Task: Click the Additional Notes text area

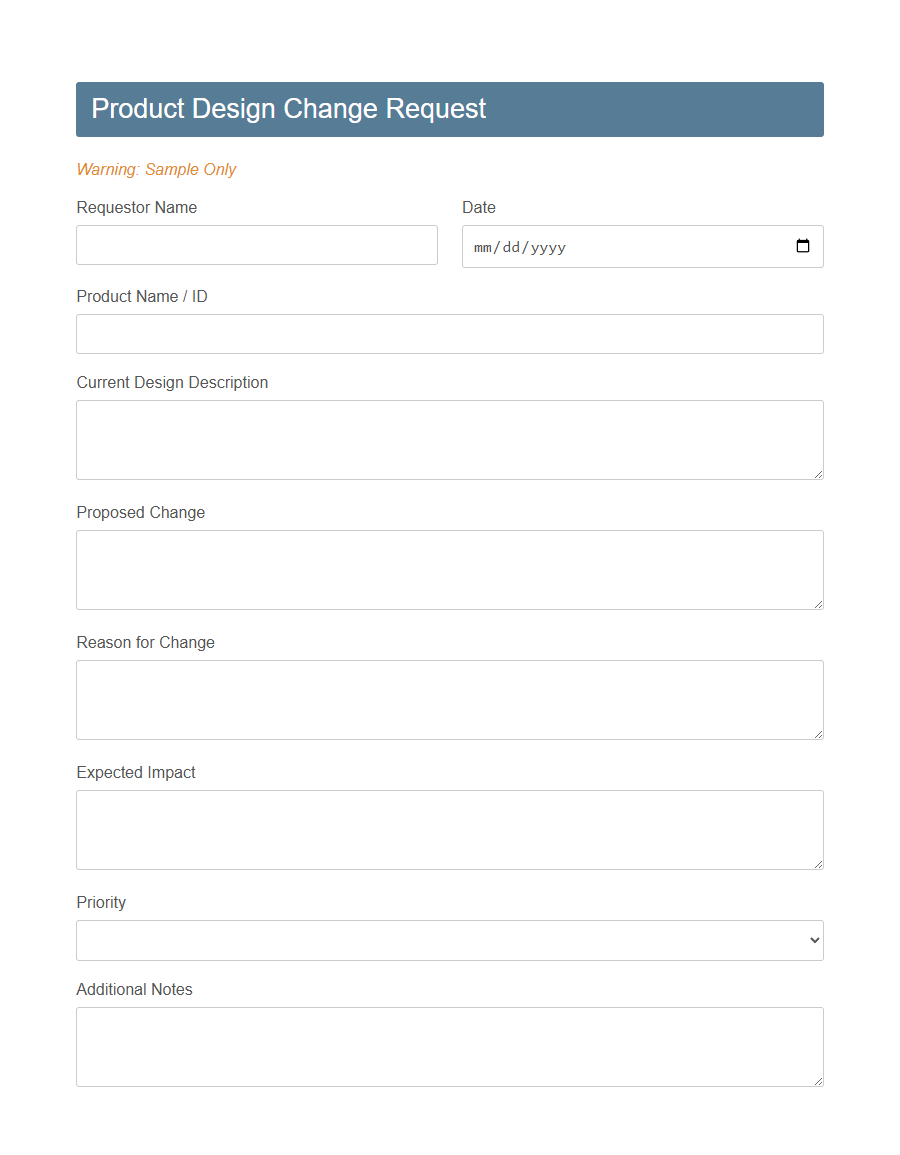Action: coord(450,1046)
